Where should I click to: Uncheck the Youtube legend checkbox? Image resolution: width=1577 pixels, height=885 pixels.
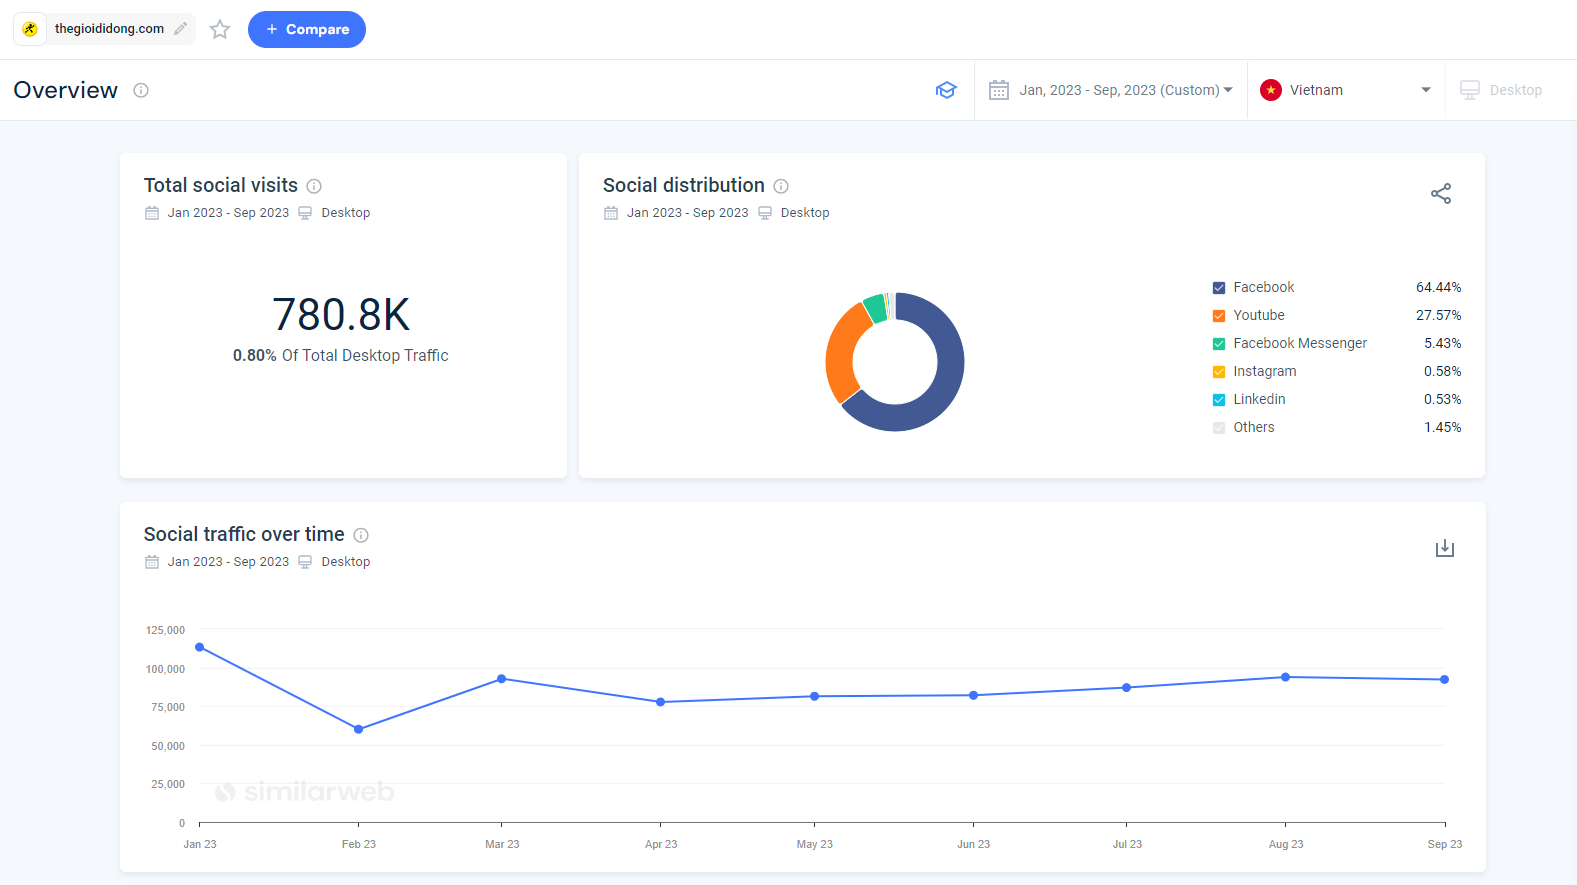[1219, 316]
